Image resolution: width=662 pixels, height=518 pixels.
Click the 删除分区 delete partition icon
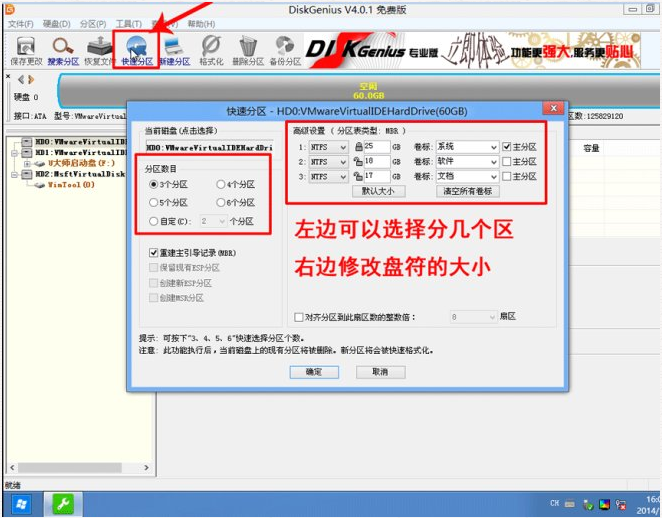(x=248, y=51)
